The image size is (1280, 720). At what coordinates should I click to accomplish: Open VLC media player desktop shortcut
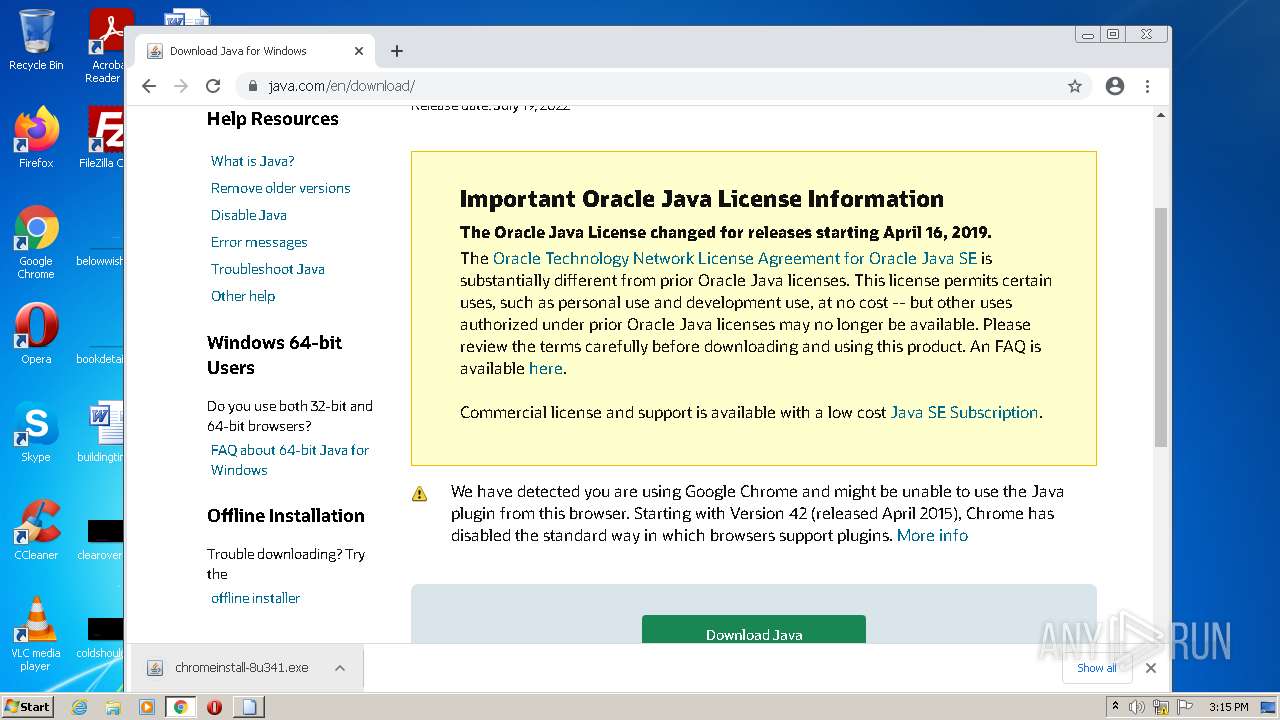click(36, 633)
